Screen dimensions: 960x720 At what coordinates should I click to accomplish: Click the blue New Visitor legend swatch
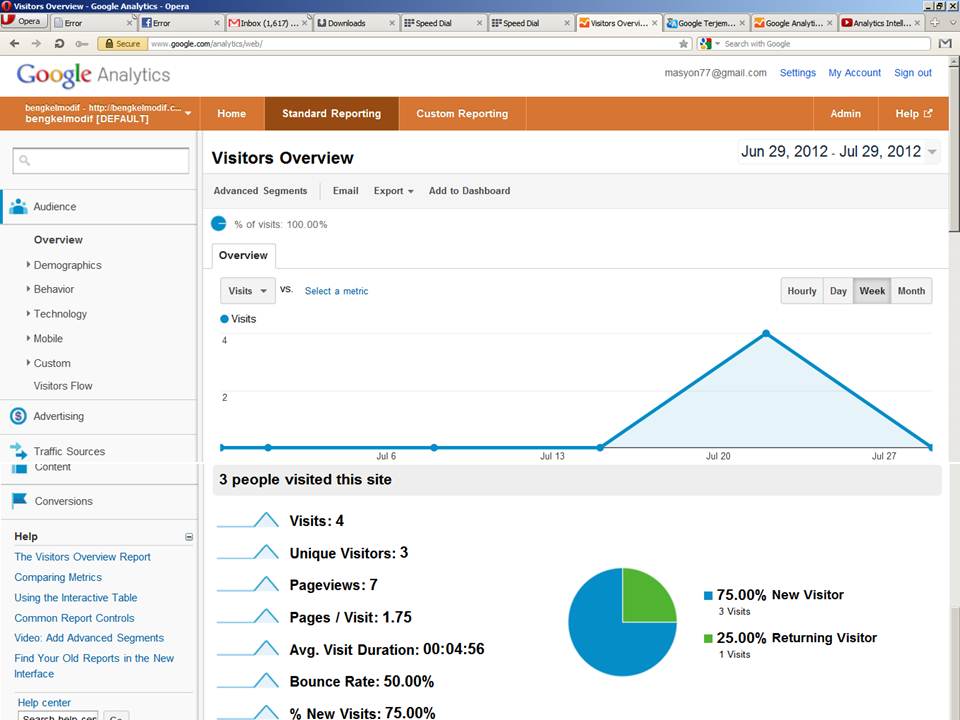click(708, 595)
